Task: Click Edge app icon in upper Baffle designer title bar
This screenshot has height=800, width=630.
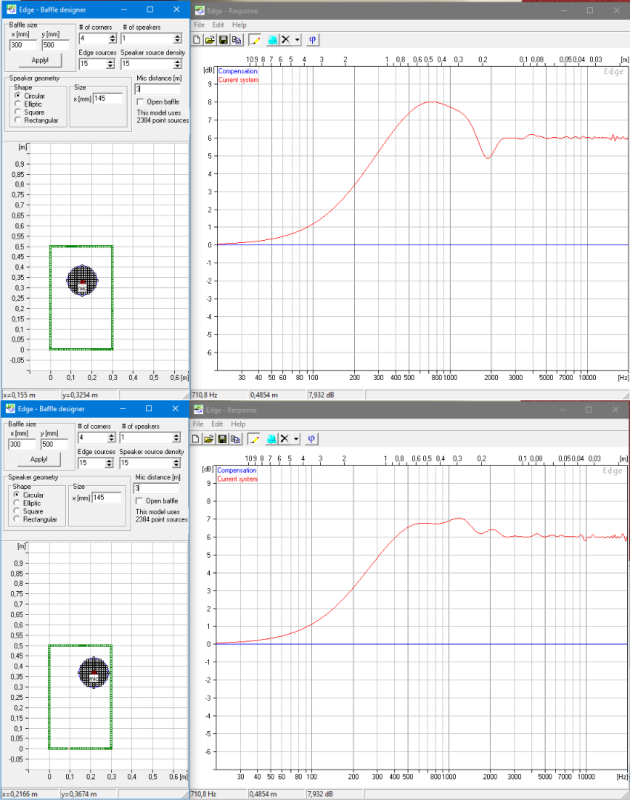Action: tap(11, 9)
